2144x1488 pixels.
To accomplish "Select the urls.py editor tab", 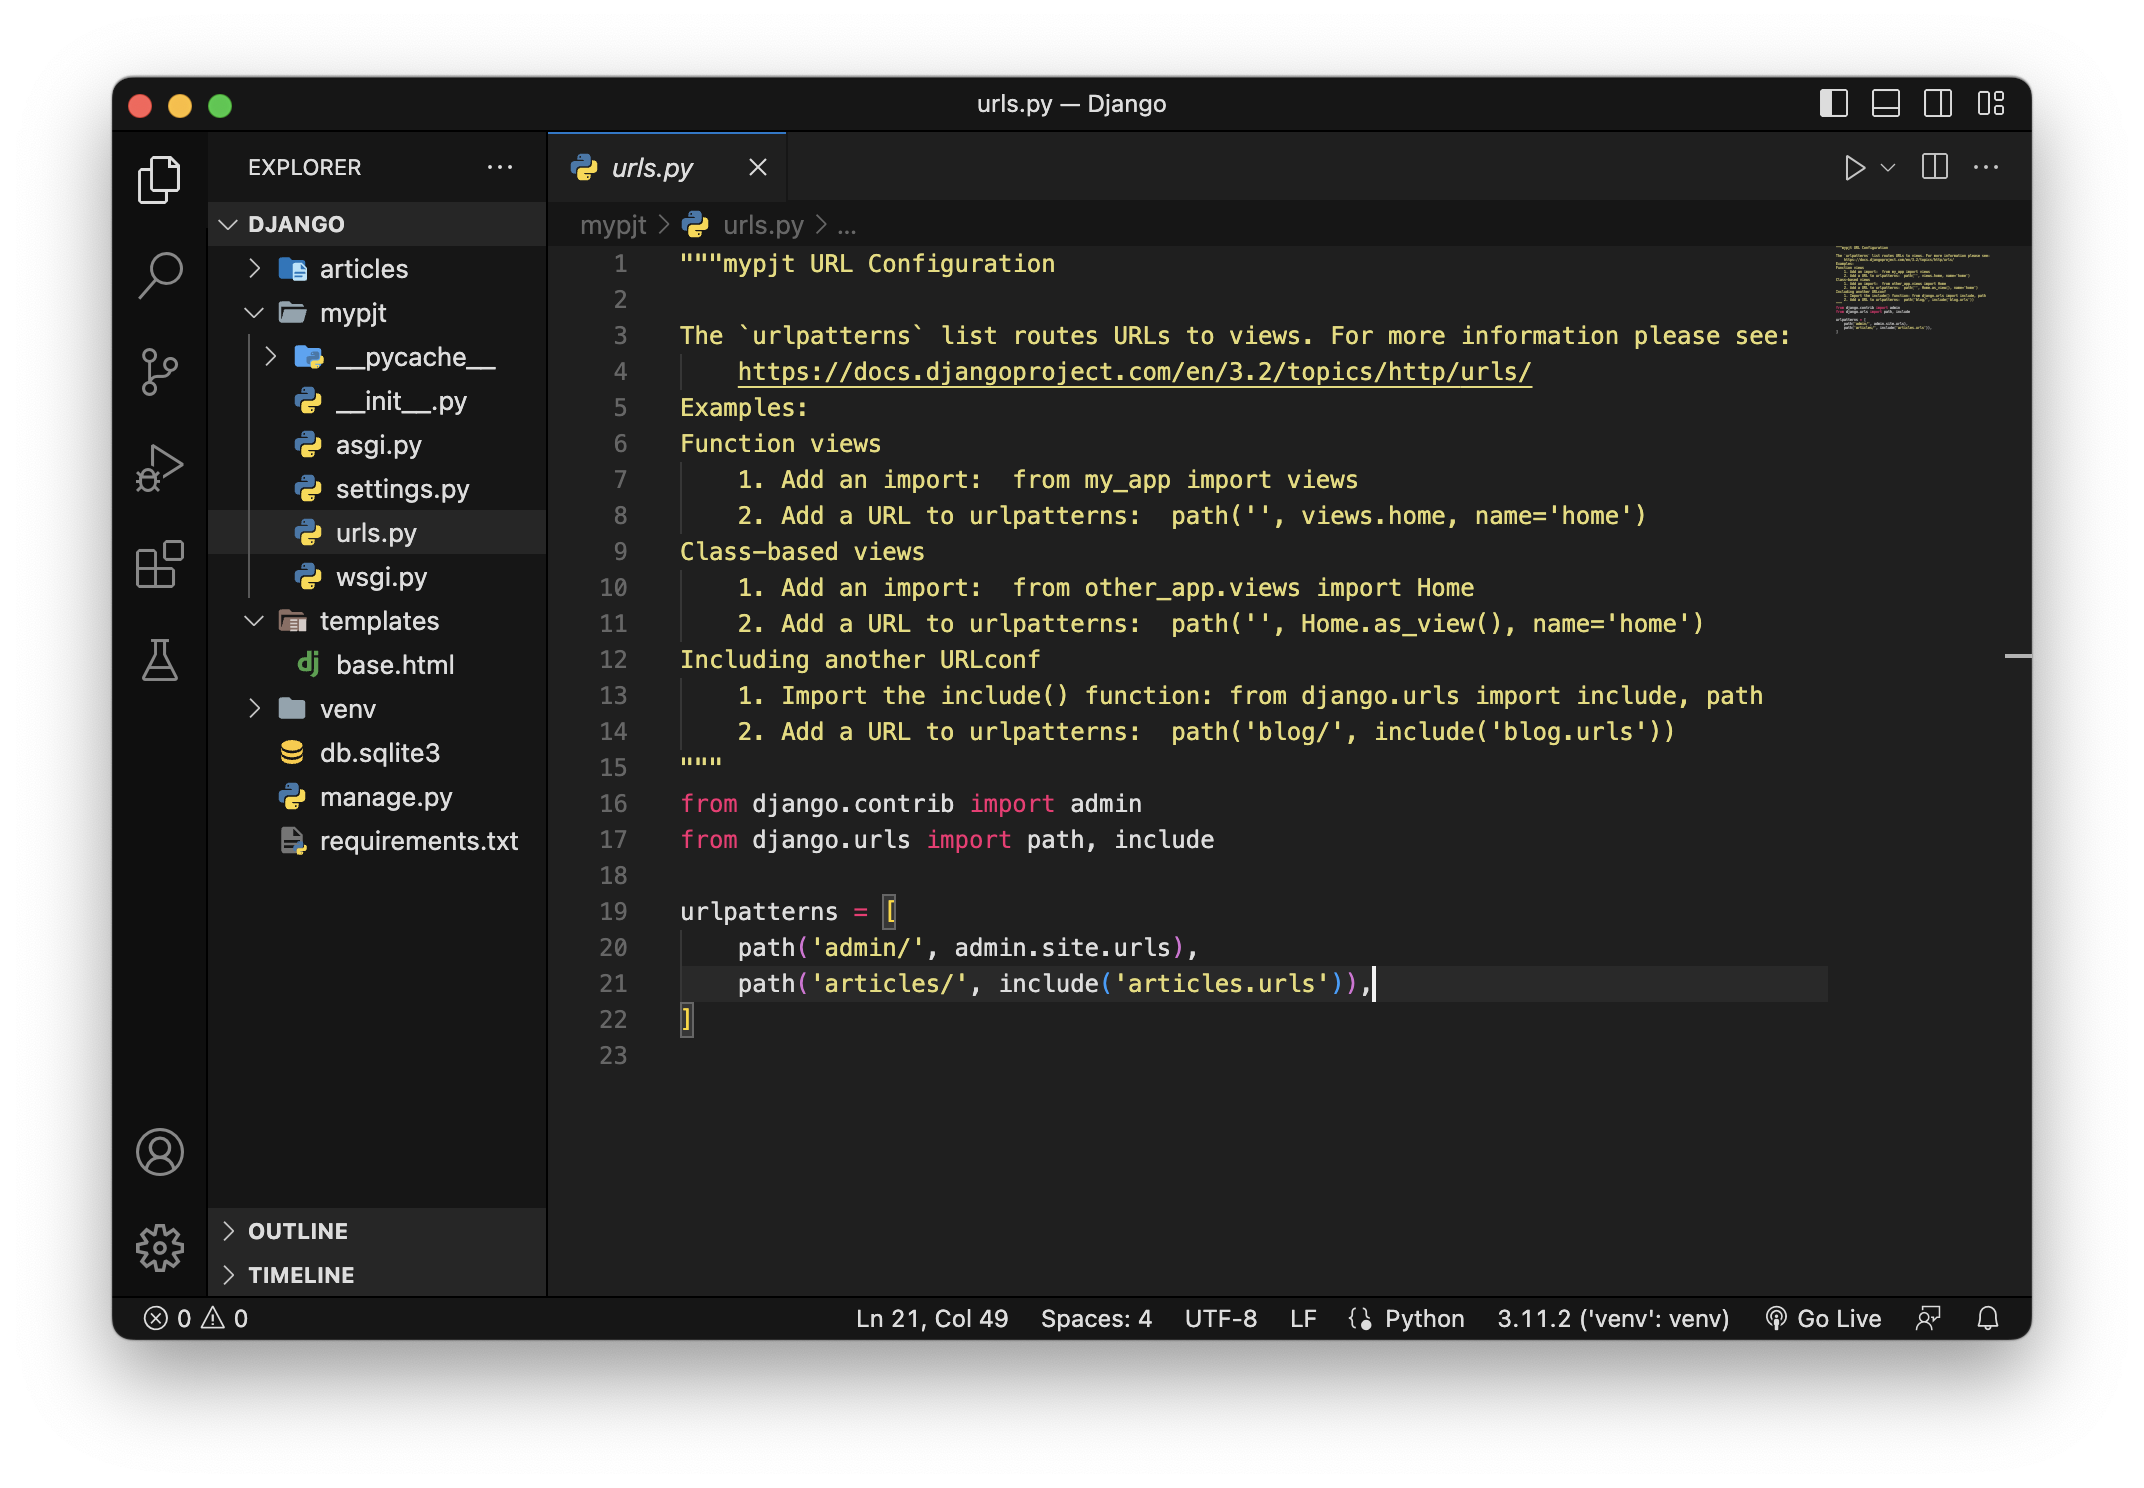I will pos(652,168).
